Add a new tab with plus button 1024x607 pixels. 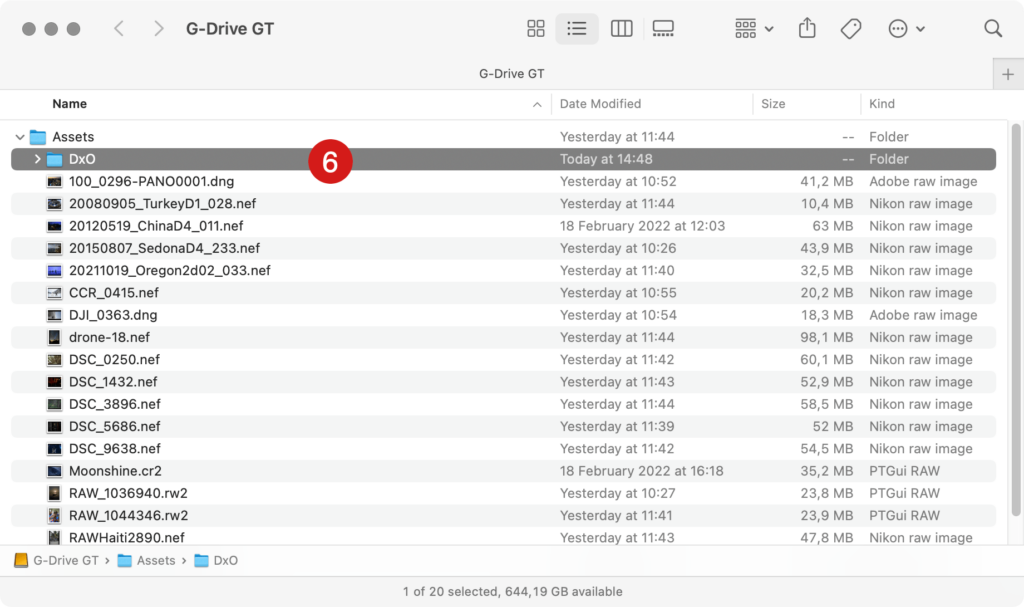coord(1008,74)
